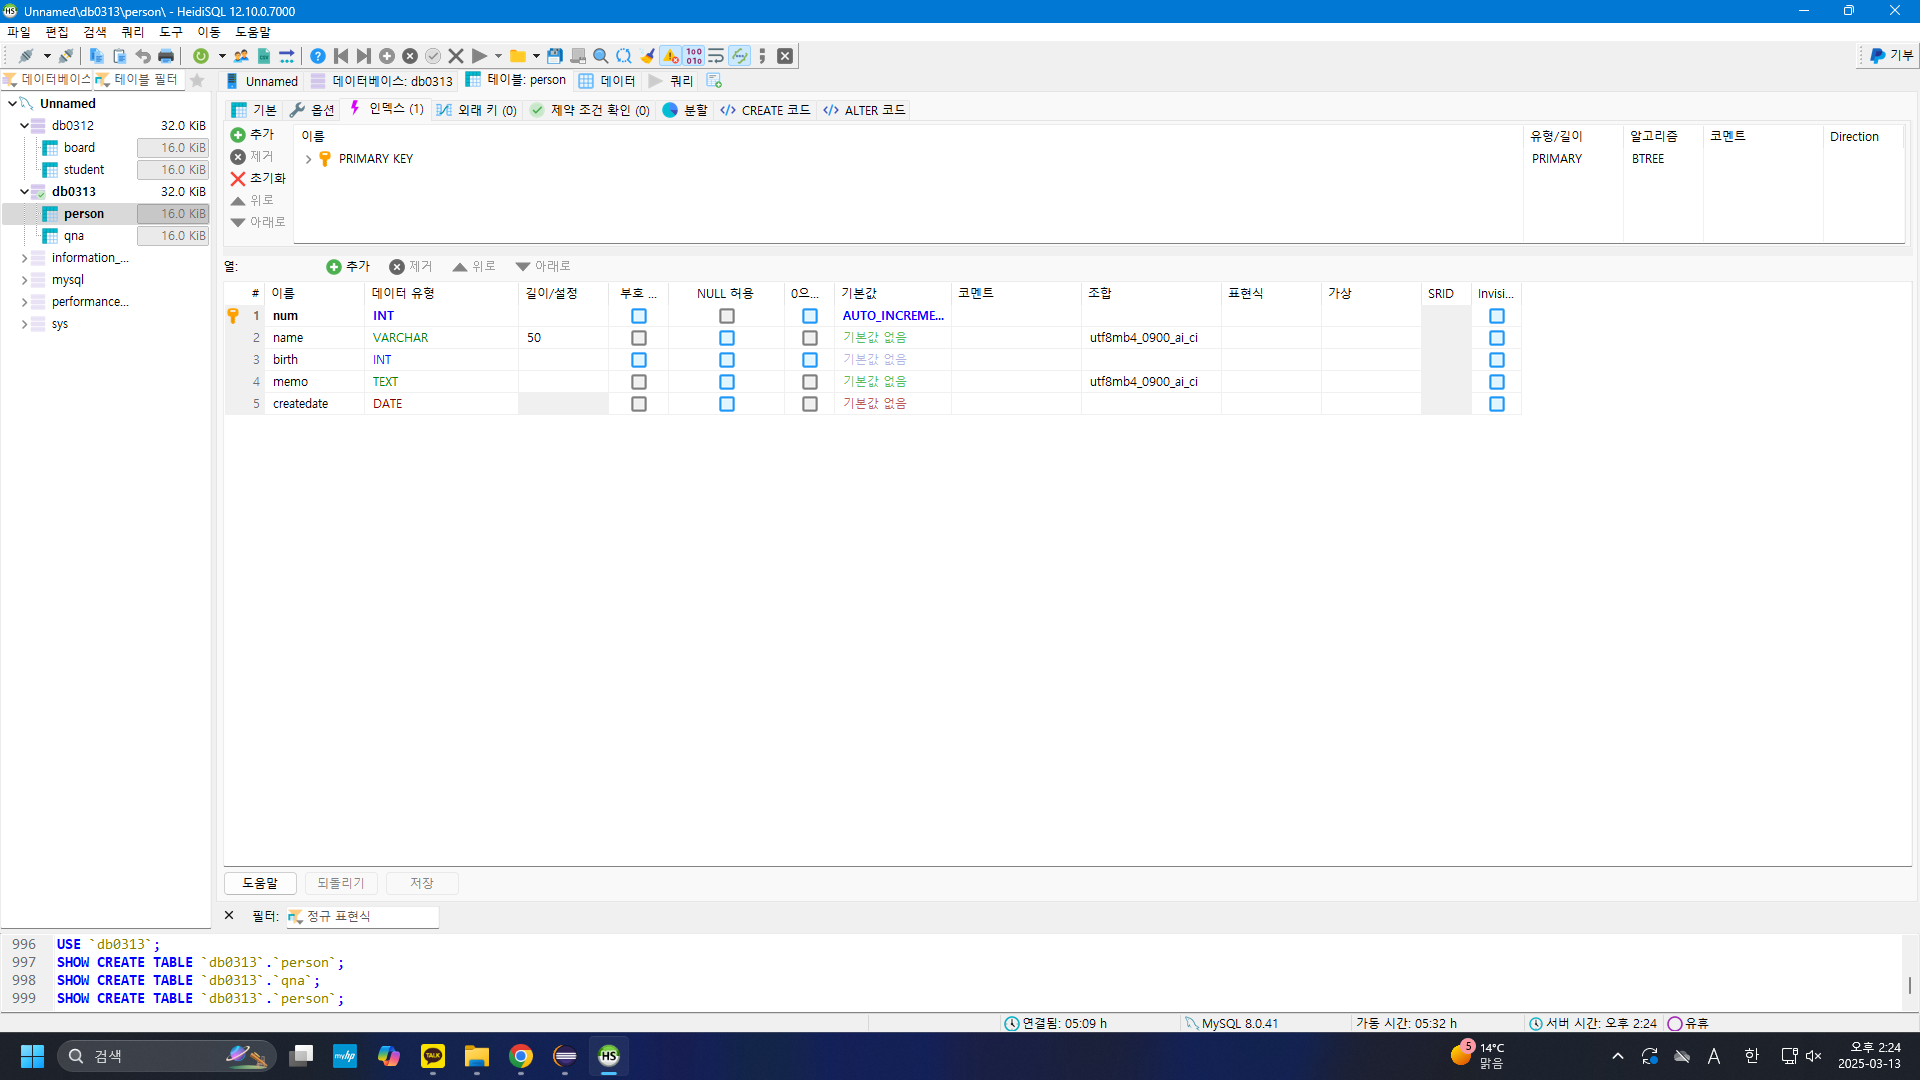The image size is (1920, 1080).
Task: Expand the PRIMARY KEY index entry
Action: [308, 159]
